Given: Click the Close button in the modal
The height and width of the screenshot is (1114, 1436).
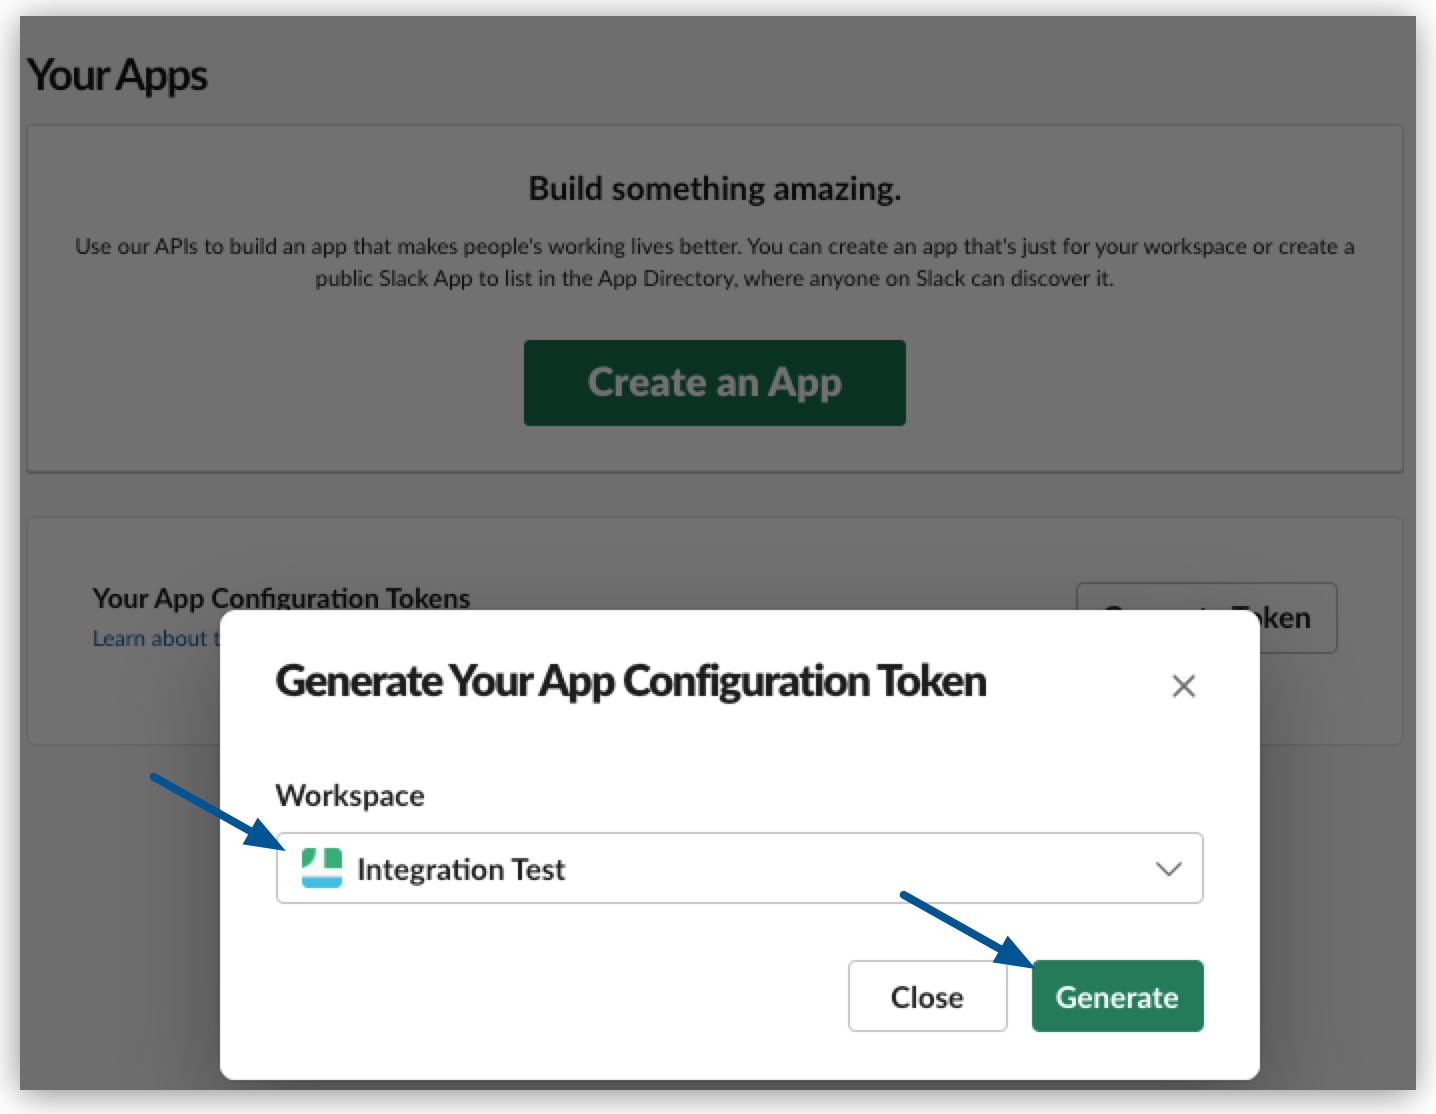Looking at the screenshot, I should point(926,996).
